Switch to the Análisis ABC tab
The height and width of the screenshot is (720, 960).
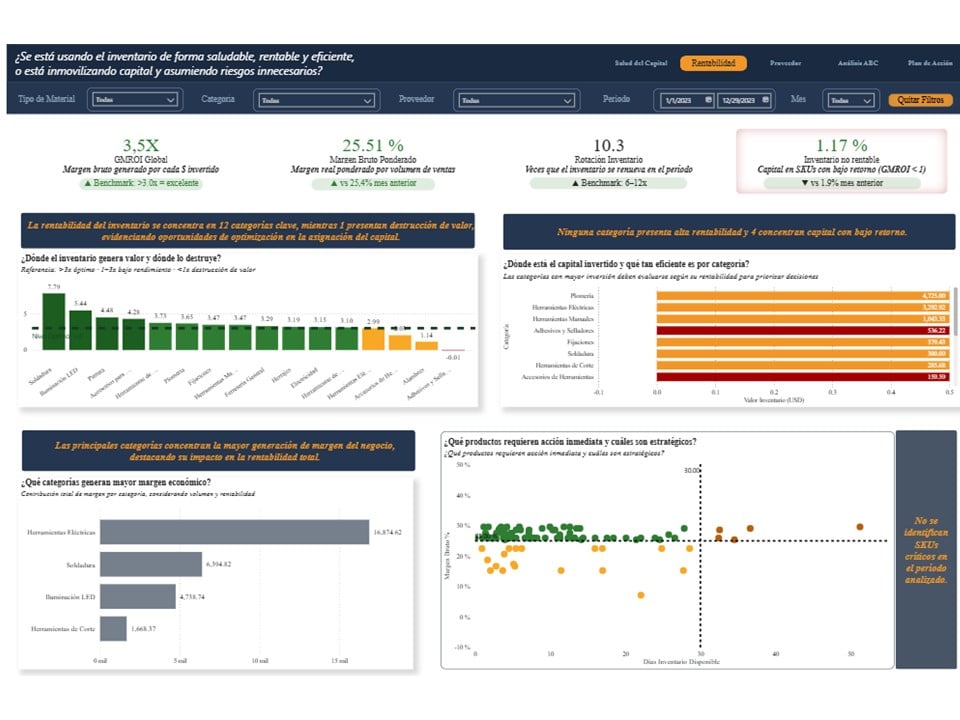(858, 63)
